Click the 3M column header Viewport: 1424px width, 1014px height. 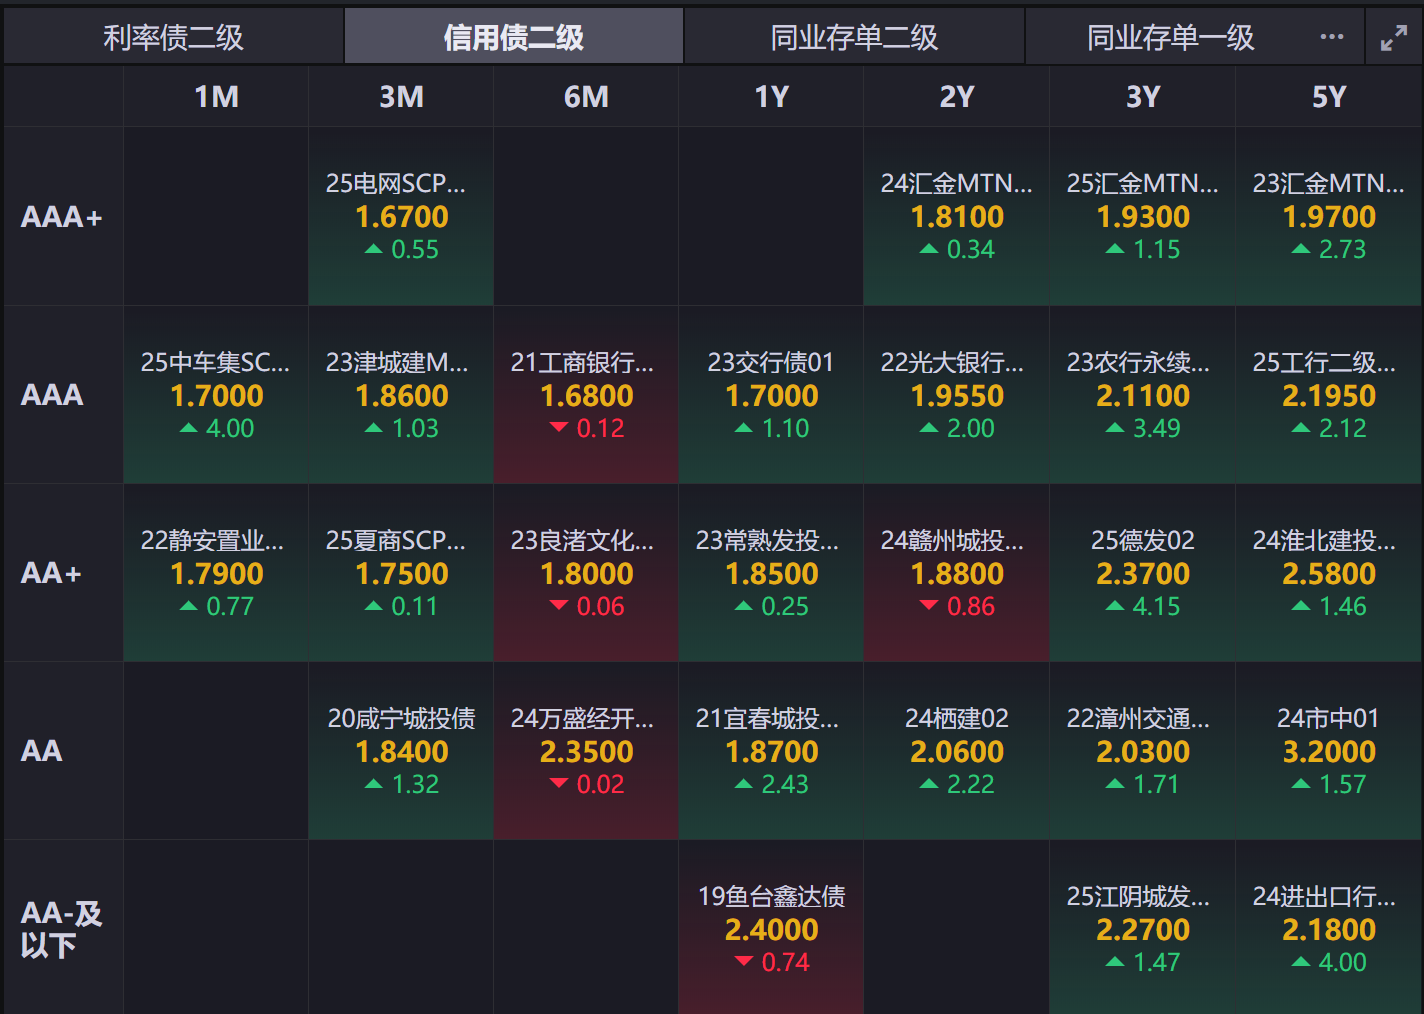[401, 97]
